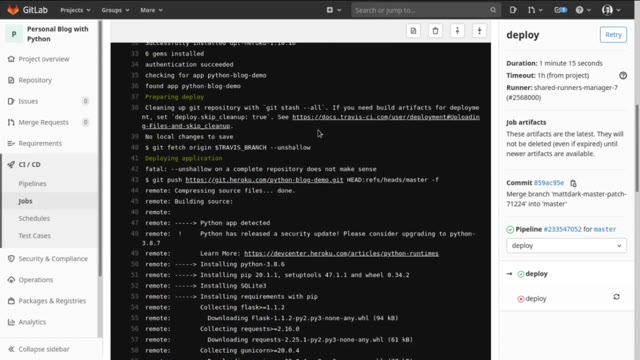This screenshot has height=360, width=640.
Task: Open the More dropdown menu
Action: [151, 10]
